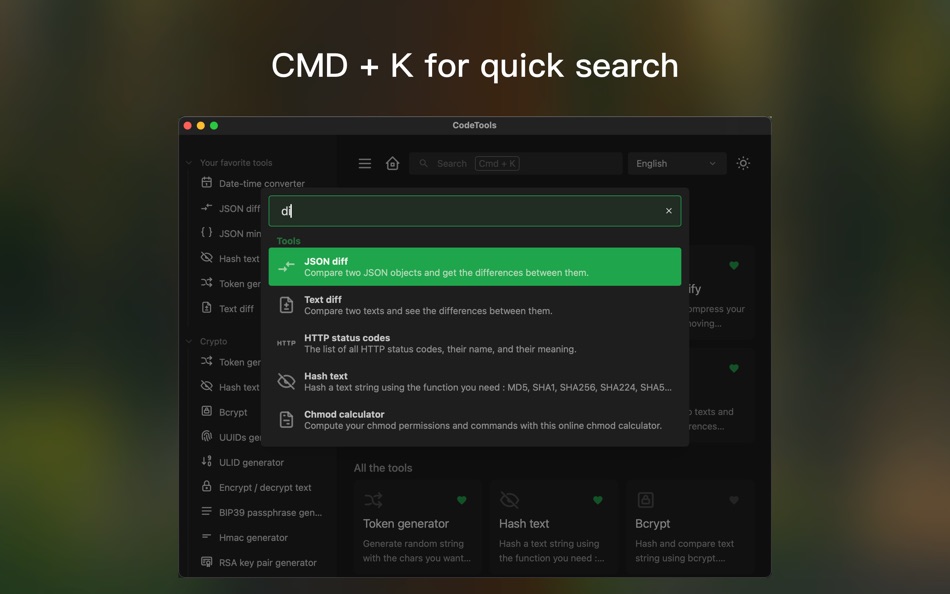The width and height of the screenshot is (950, 594).
Task: Click the JSON diff arrows icon in results
Action: coord(286,267)
